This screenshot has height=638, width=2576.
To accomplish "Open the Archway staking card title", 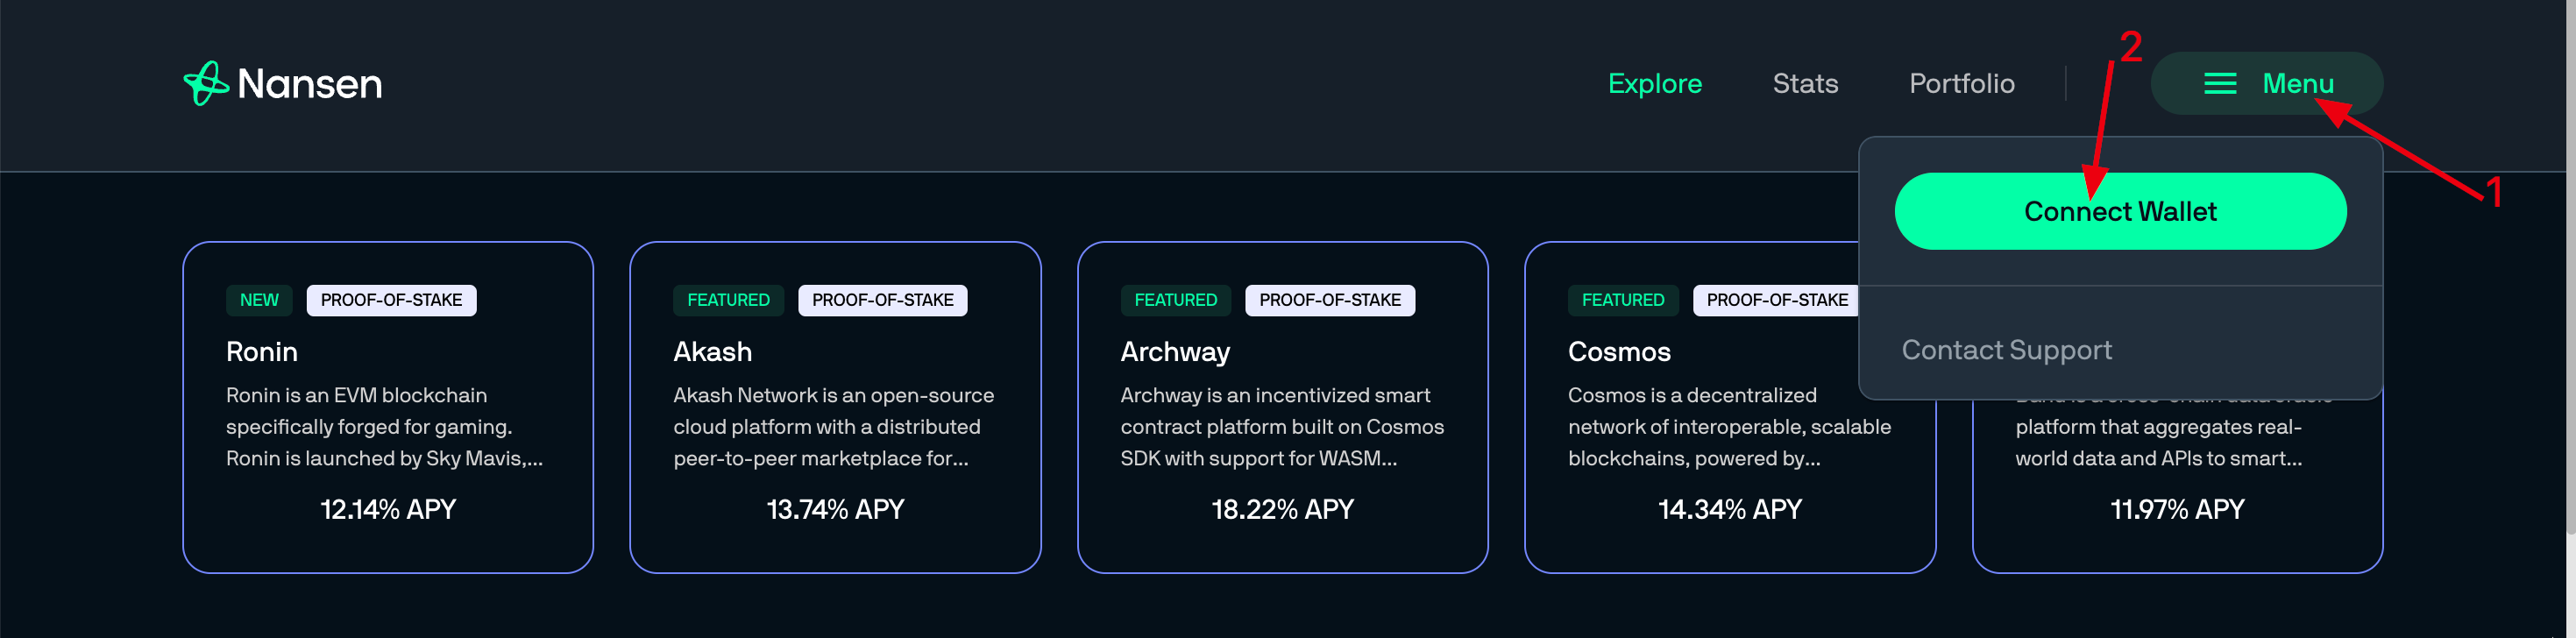I will coord(1174,352).
